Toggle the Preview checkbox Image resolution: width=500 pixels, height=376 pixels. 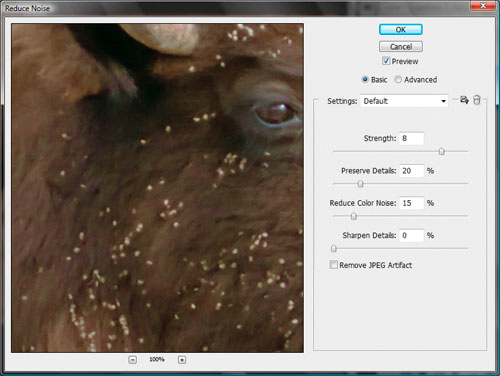[x=386, y=61]
